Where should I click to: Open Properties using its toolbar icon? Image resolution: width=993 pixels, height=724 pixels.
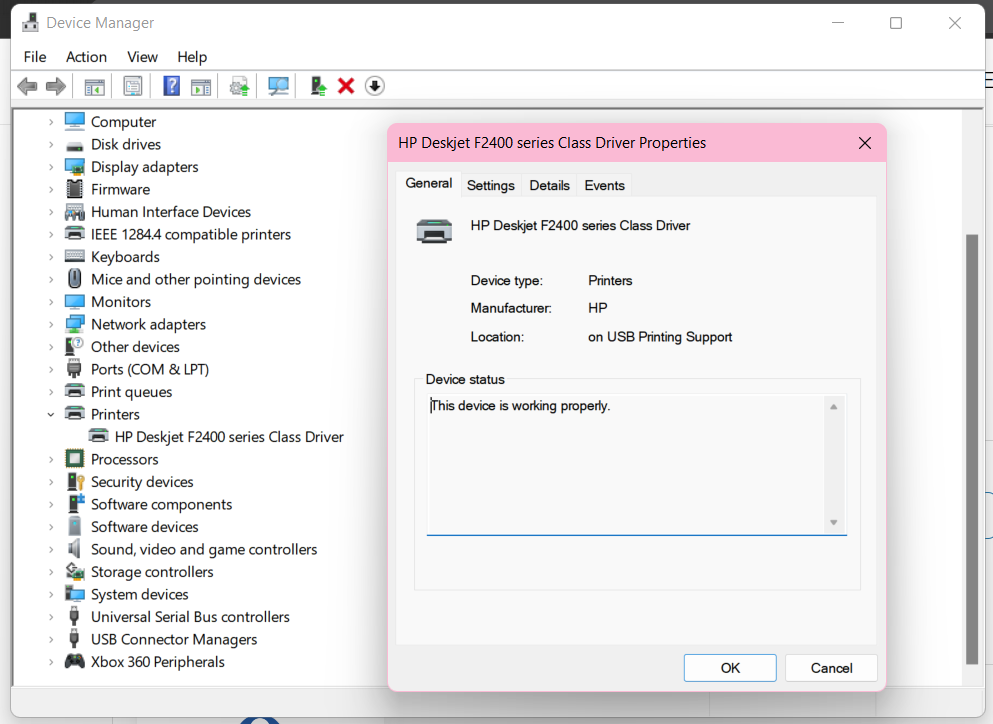click(x=133, y=86)
